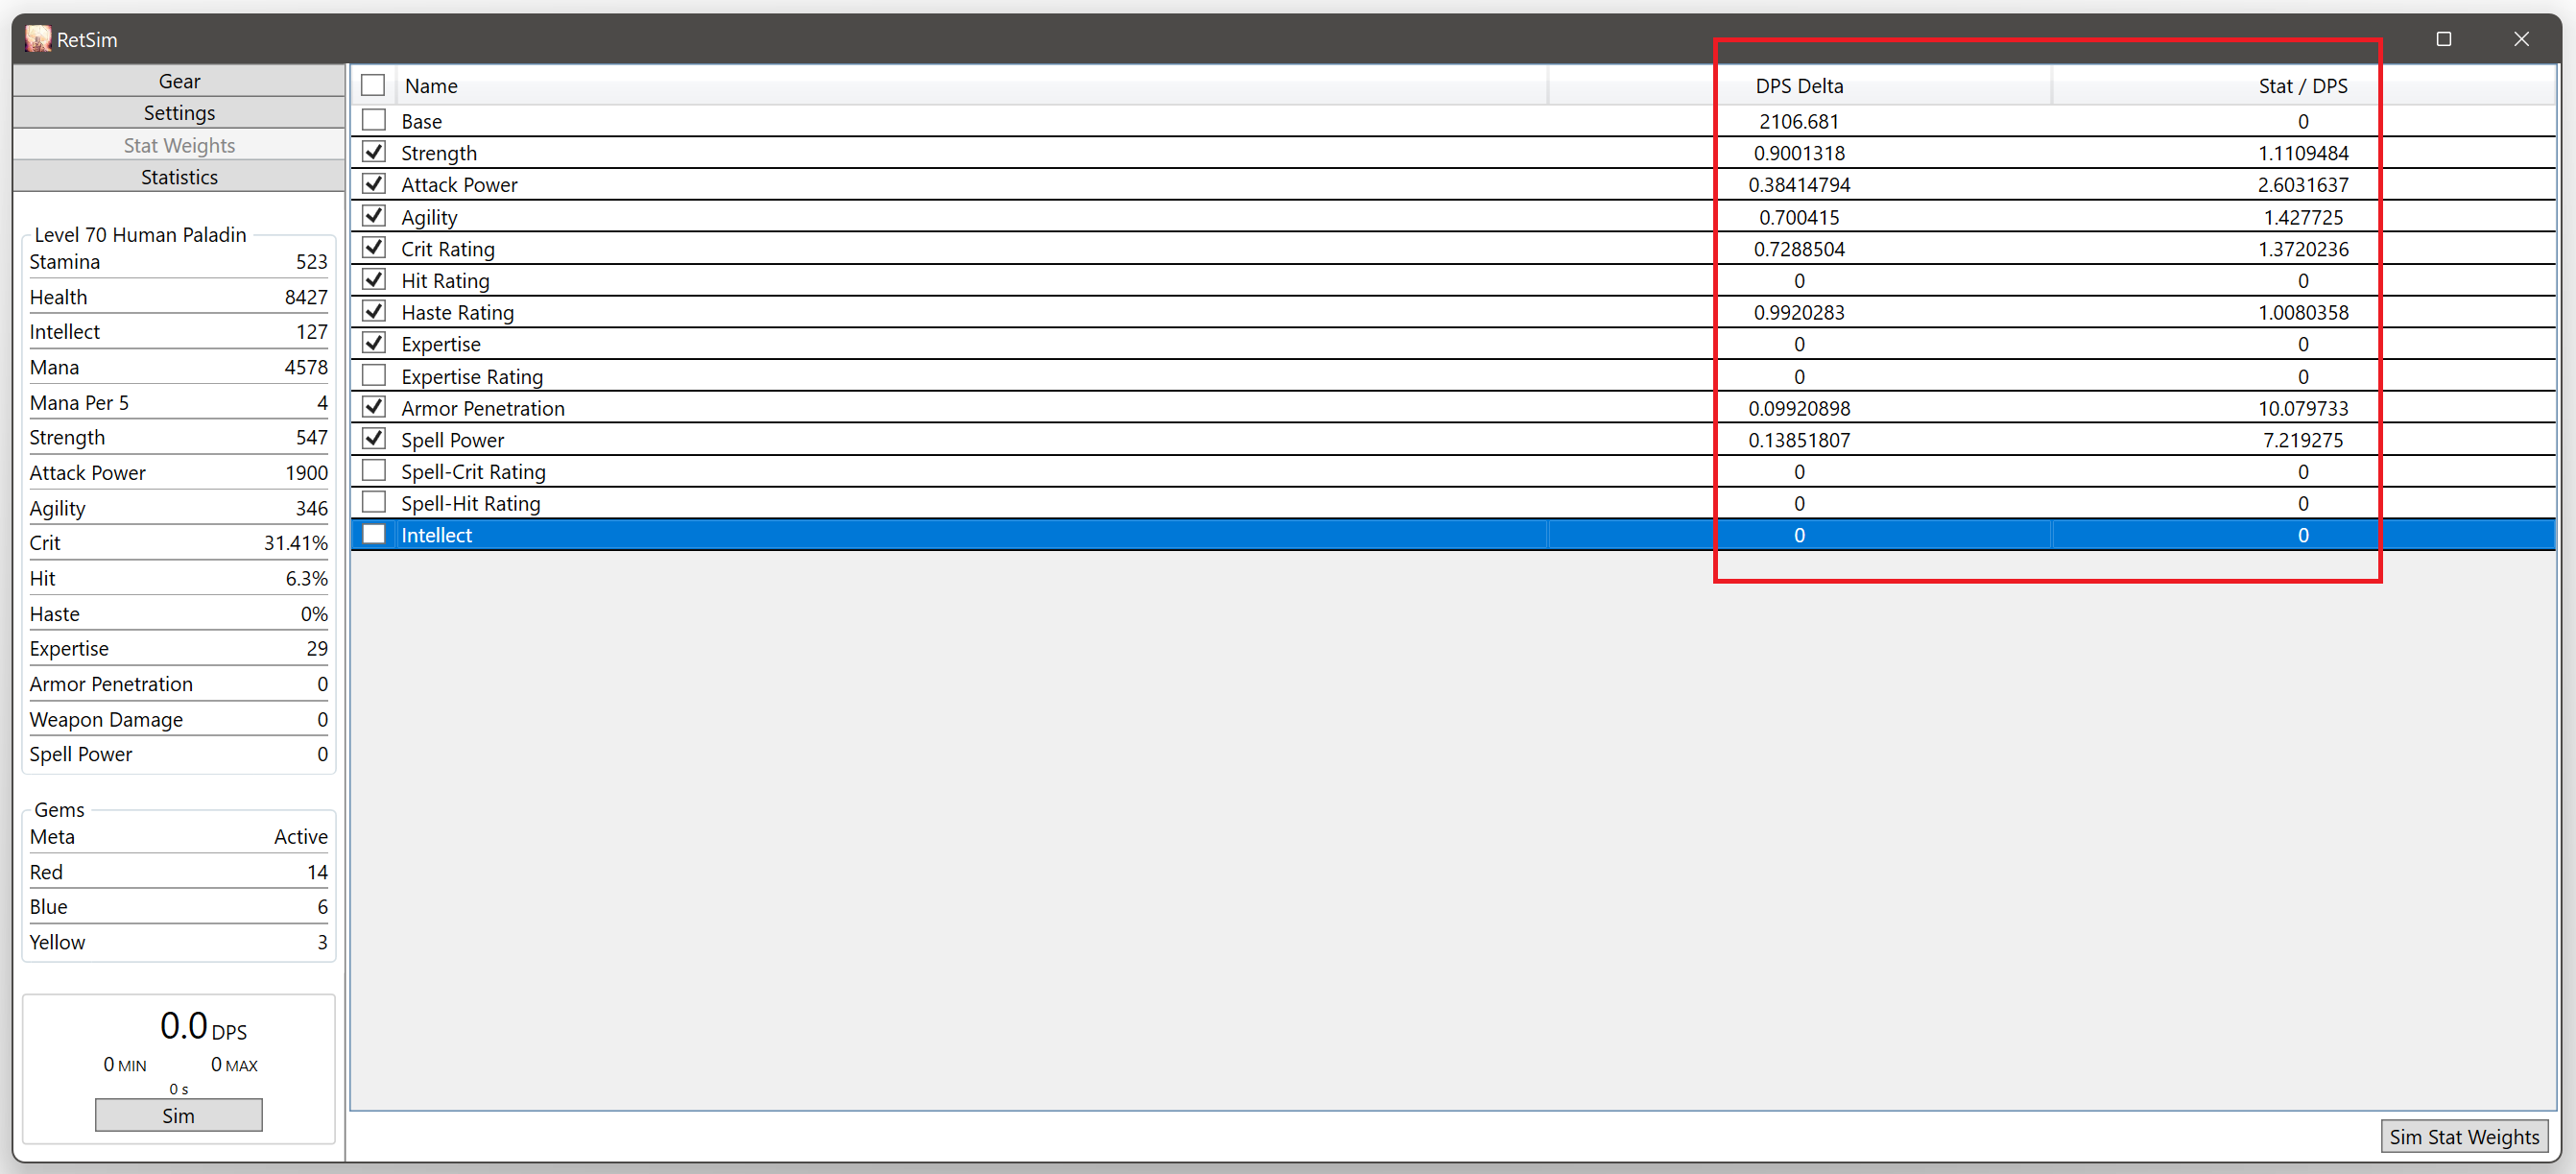Screen dimensions: 2576x1174
Task: Click Attack Power Stat/DPS value 2.6031637
Action: click(2303, 185)
